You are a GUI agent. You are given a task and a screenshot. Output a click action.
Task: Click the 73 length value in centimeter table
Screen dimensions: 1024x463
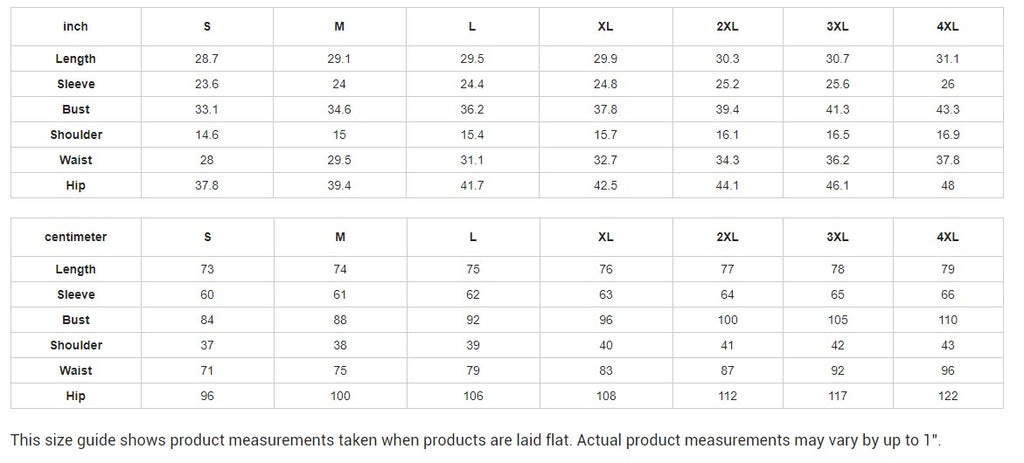click(x=207, y=269)
